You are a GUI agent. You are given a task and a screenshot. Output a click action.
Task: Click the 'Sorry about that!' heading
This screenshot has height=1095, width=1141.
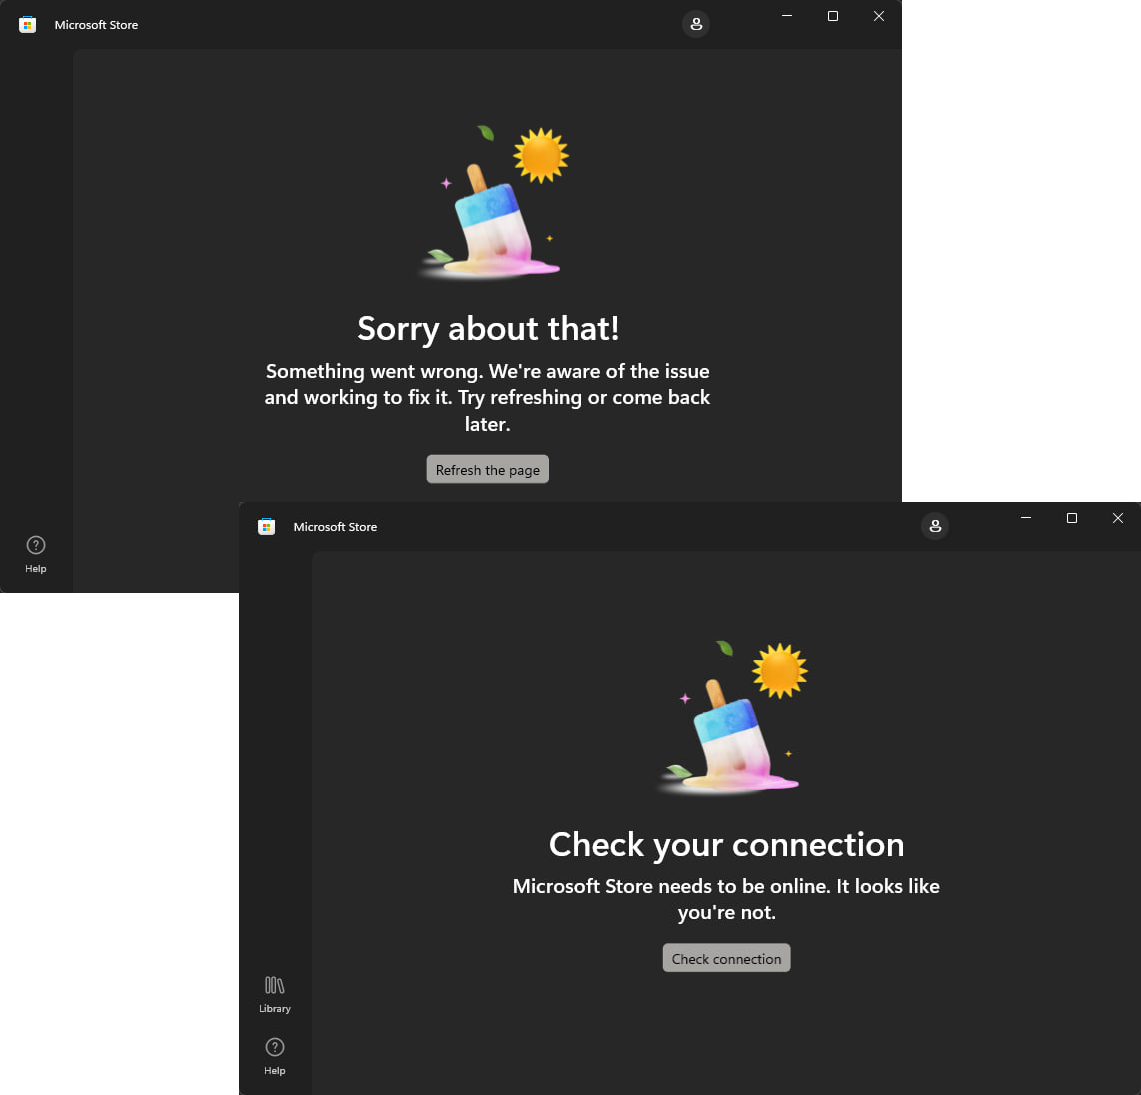[488, 329]
